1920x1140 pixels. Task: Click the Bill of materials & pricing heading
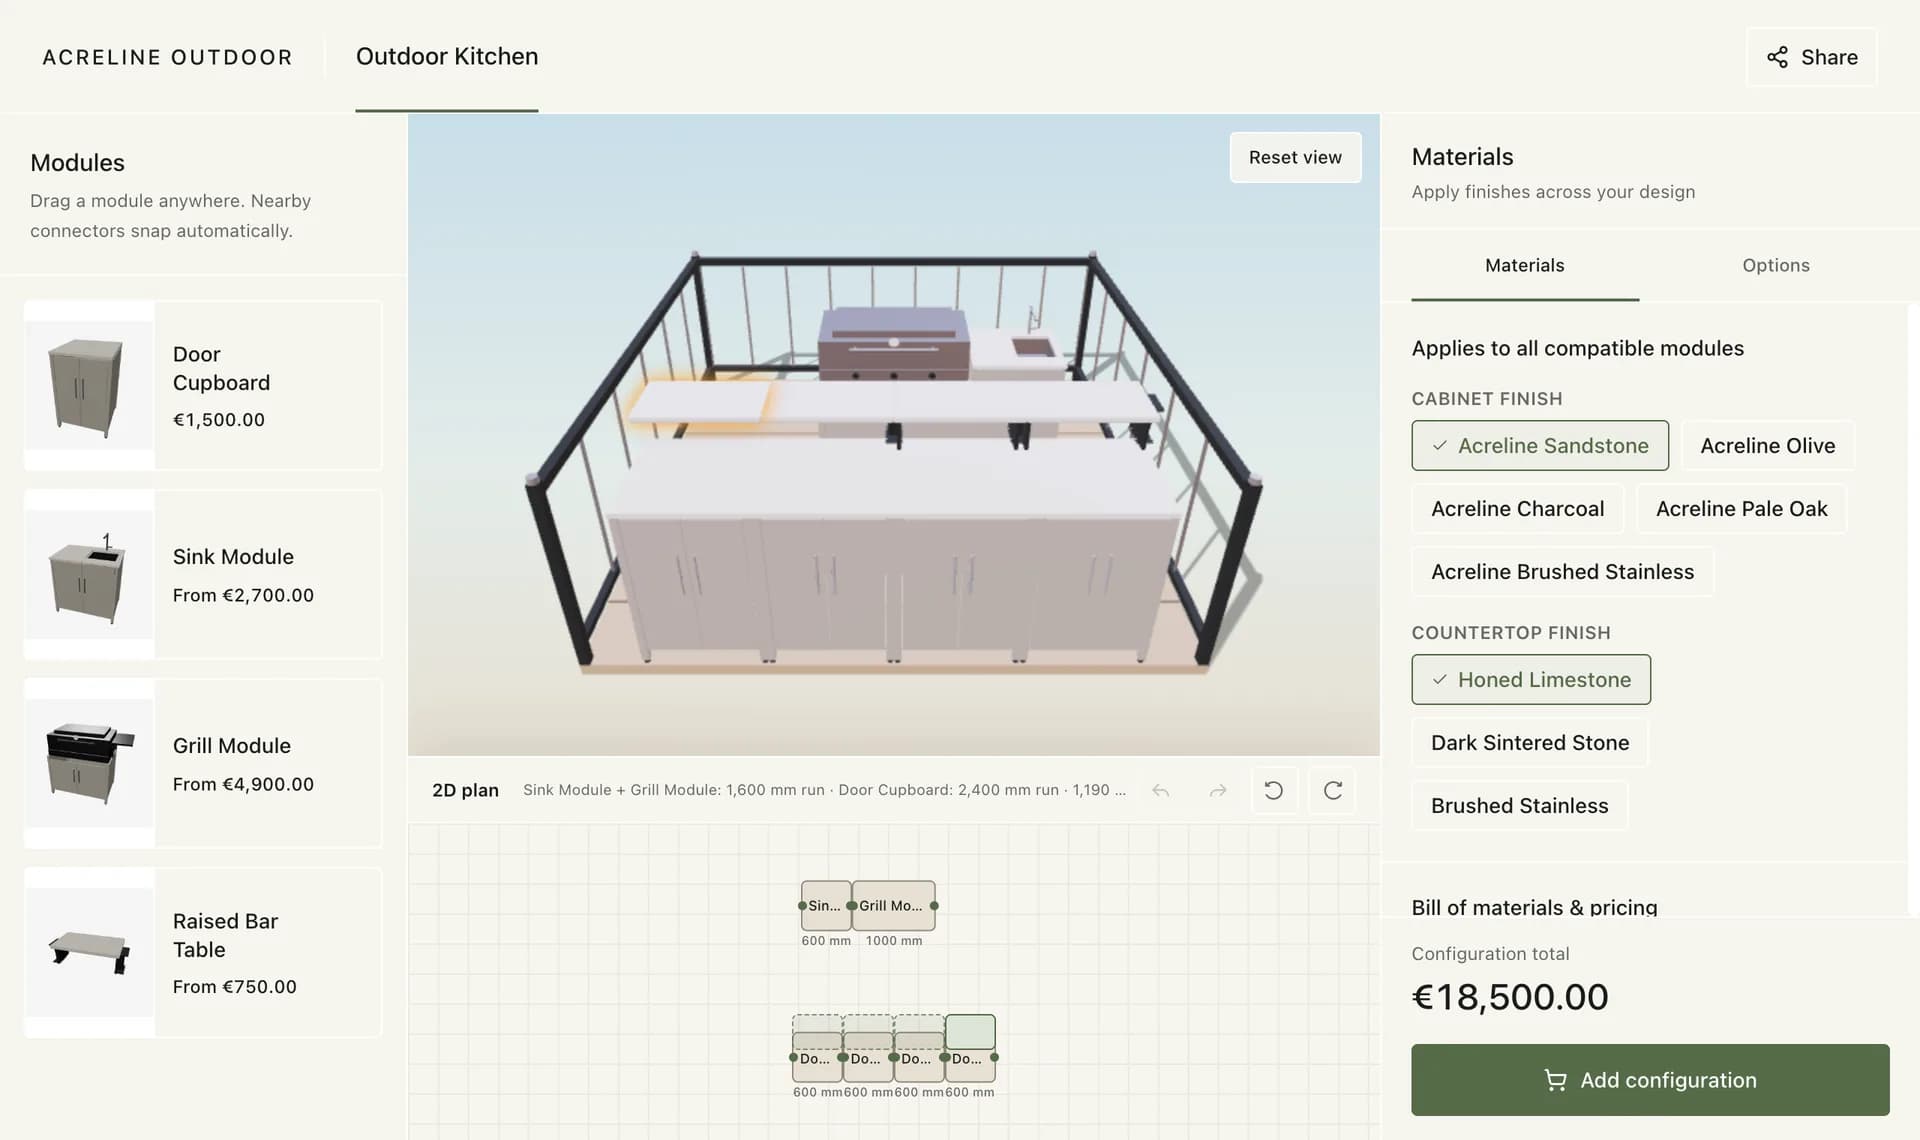pyautogui.click(x=1534, y=908)
